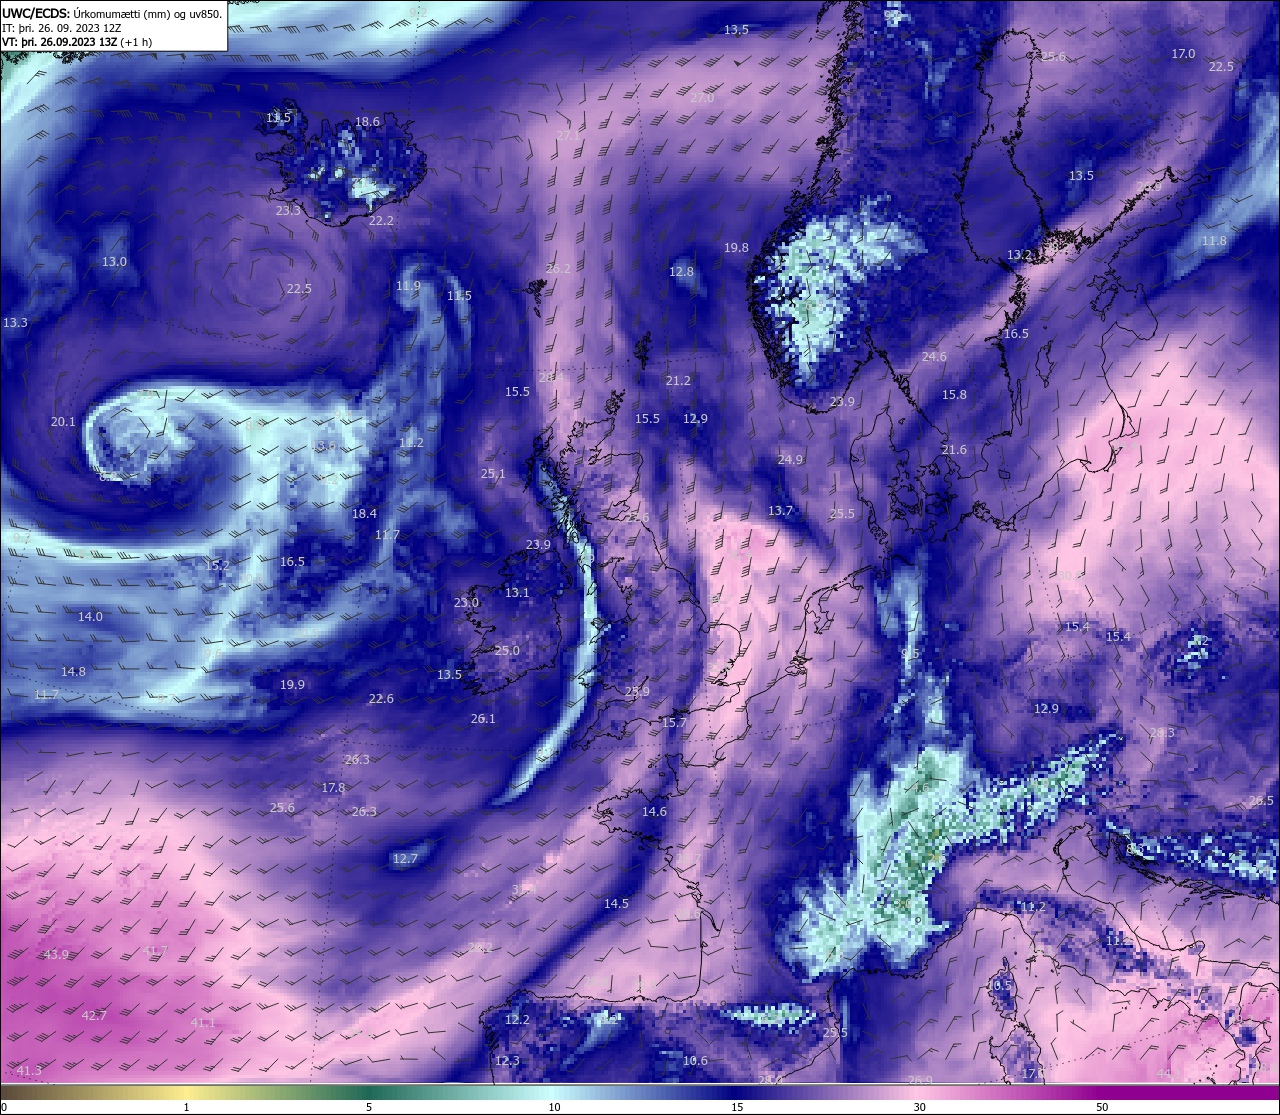This screenshot has width=1280, height=1115.
Task: Click the 21.2 value in the North Sea
Action: coord(678,380)
